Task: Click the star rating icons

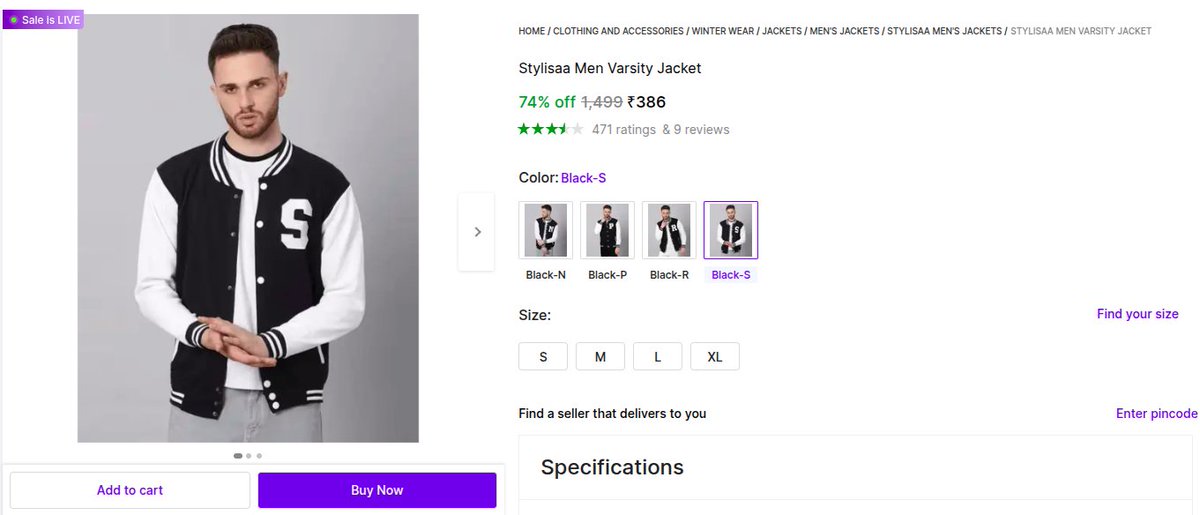Action: pyautogui.click(x=550, y=129)
